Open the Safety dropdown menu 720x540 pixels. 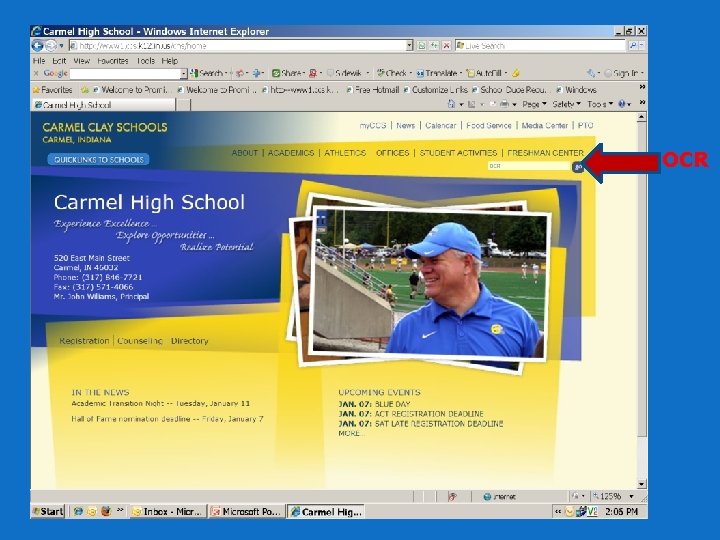(566, 104)
